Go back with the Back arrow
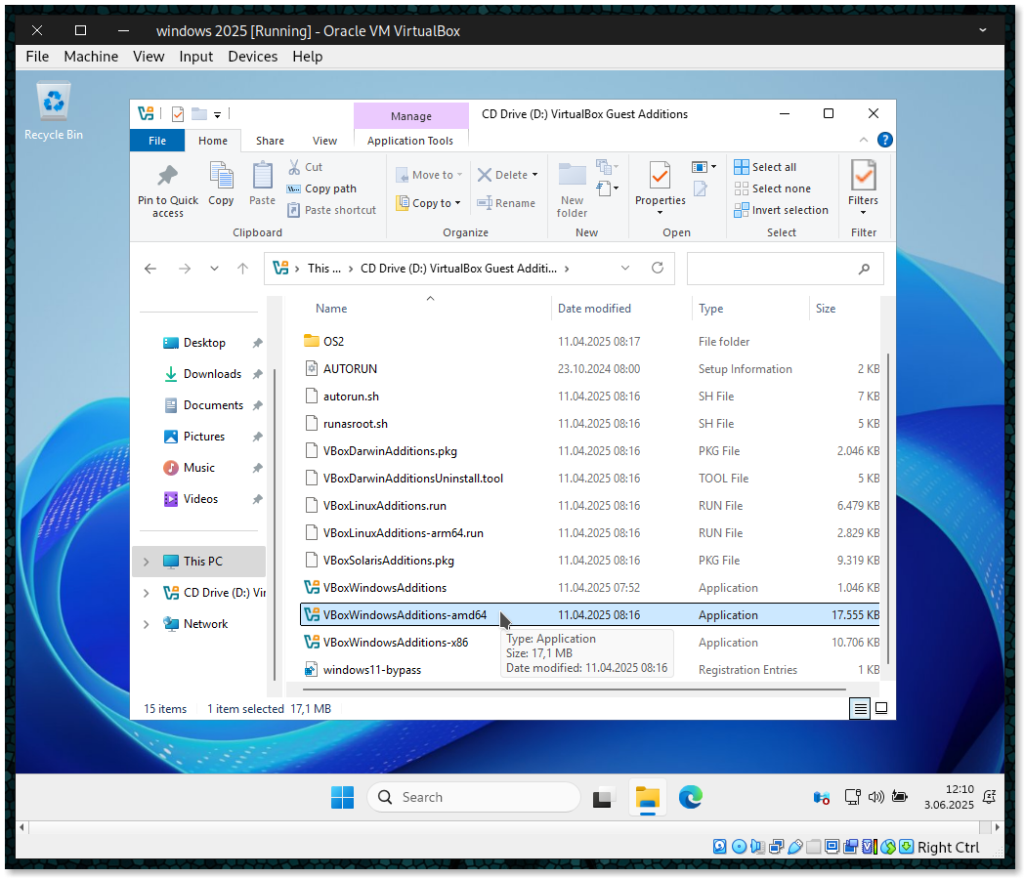1024x878 pixels. (x=151, y=268)
